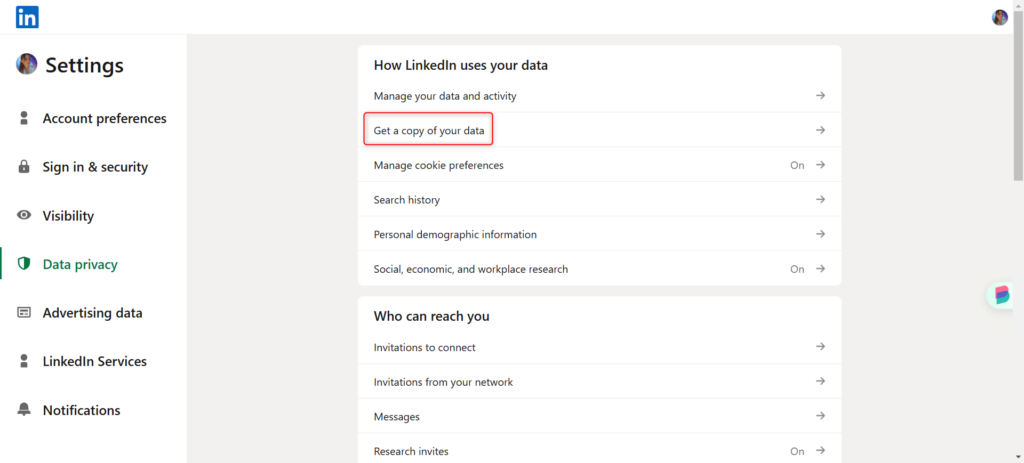
Task: Click the eye icon beside Visibility
Action: click(x=24, y=216)
